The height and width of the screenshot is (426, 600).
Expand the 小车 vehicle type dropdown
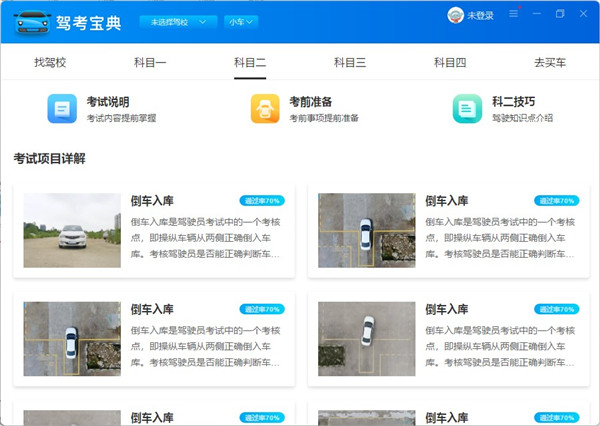pos(241,22)
